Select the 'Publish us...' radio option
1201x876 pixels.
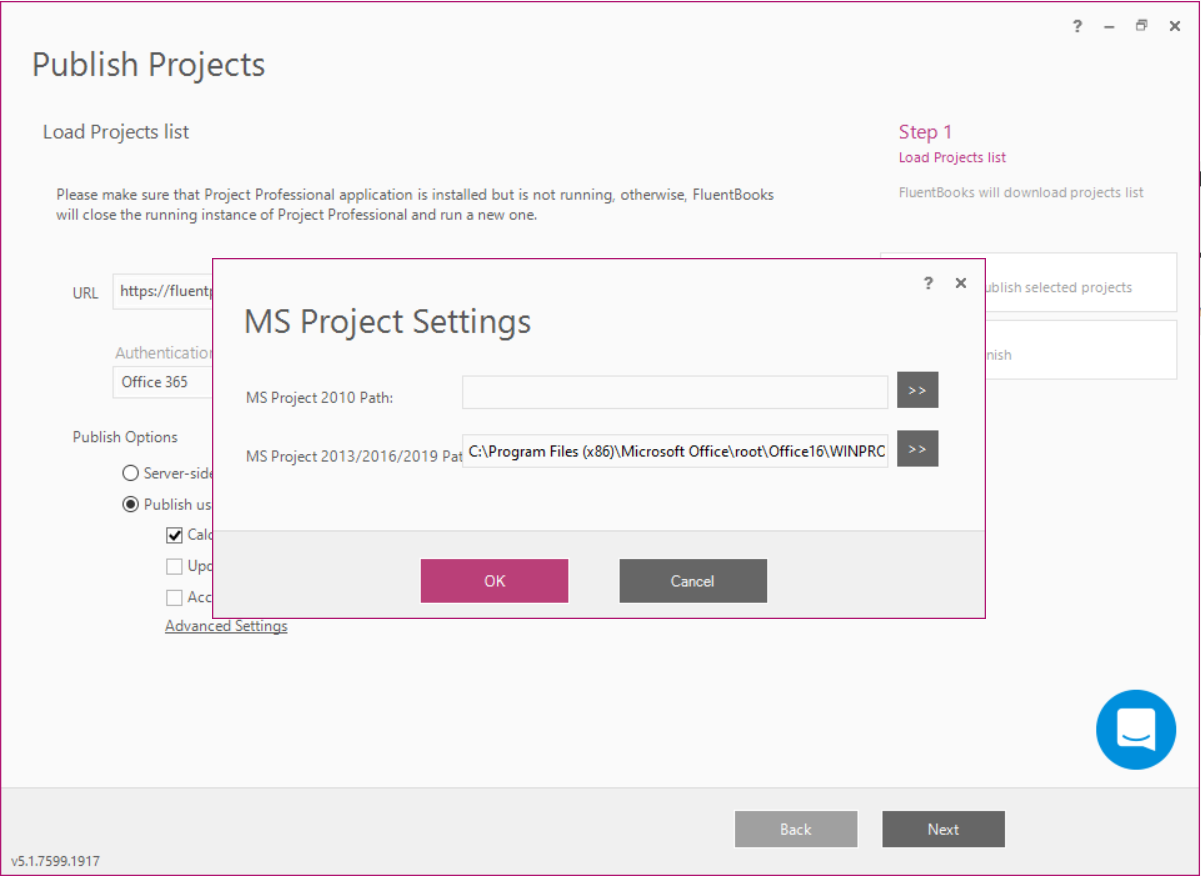pos(130,504)
